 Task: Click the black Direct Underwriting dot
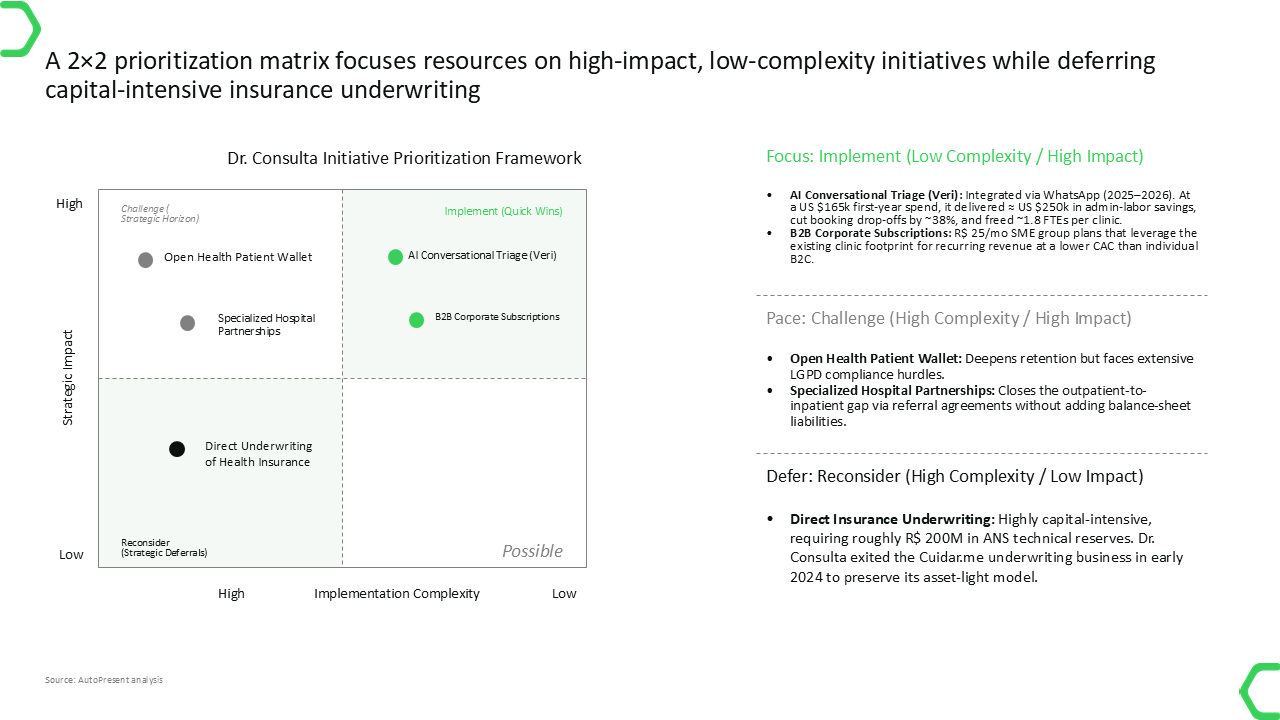pyautogui.click(x=177, y=449)
